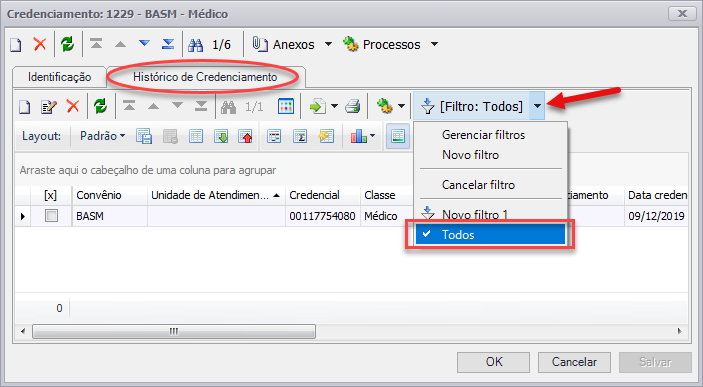Refresh the history grid with green arrows
This screenshot has width=703, height=387.
point(100,107)
